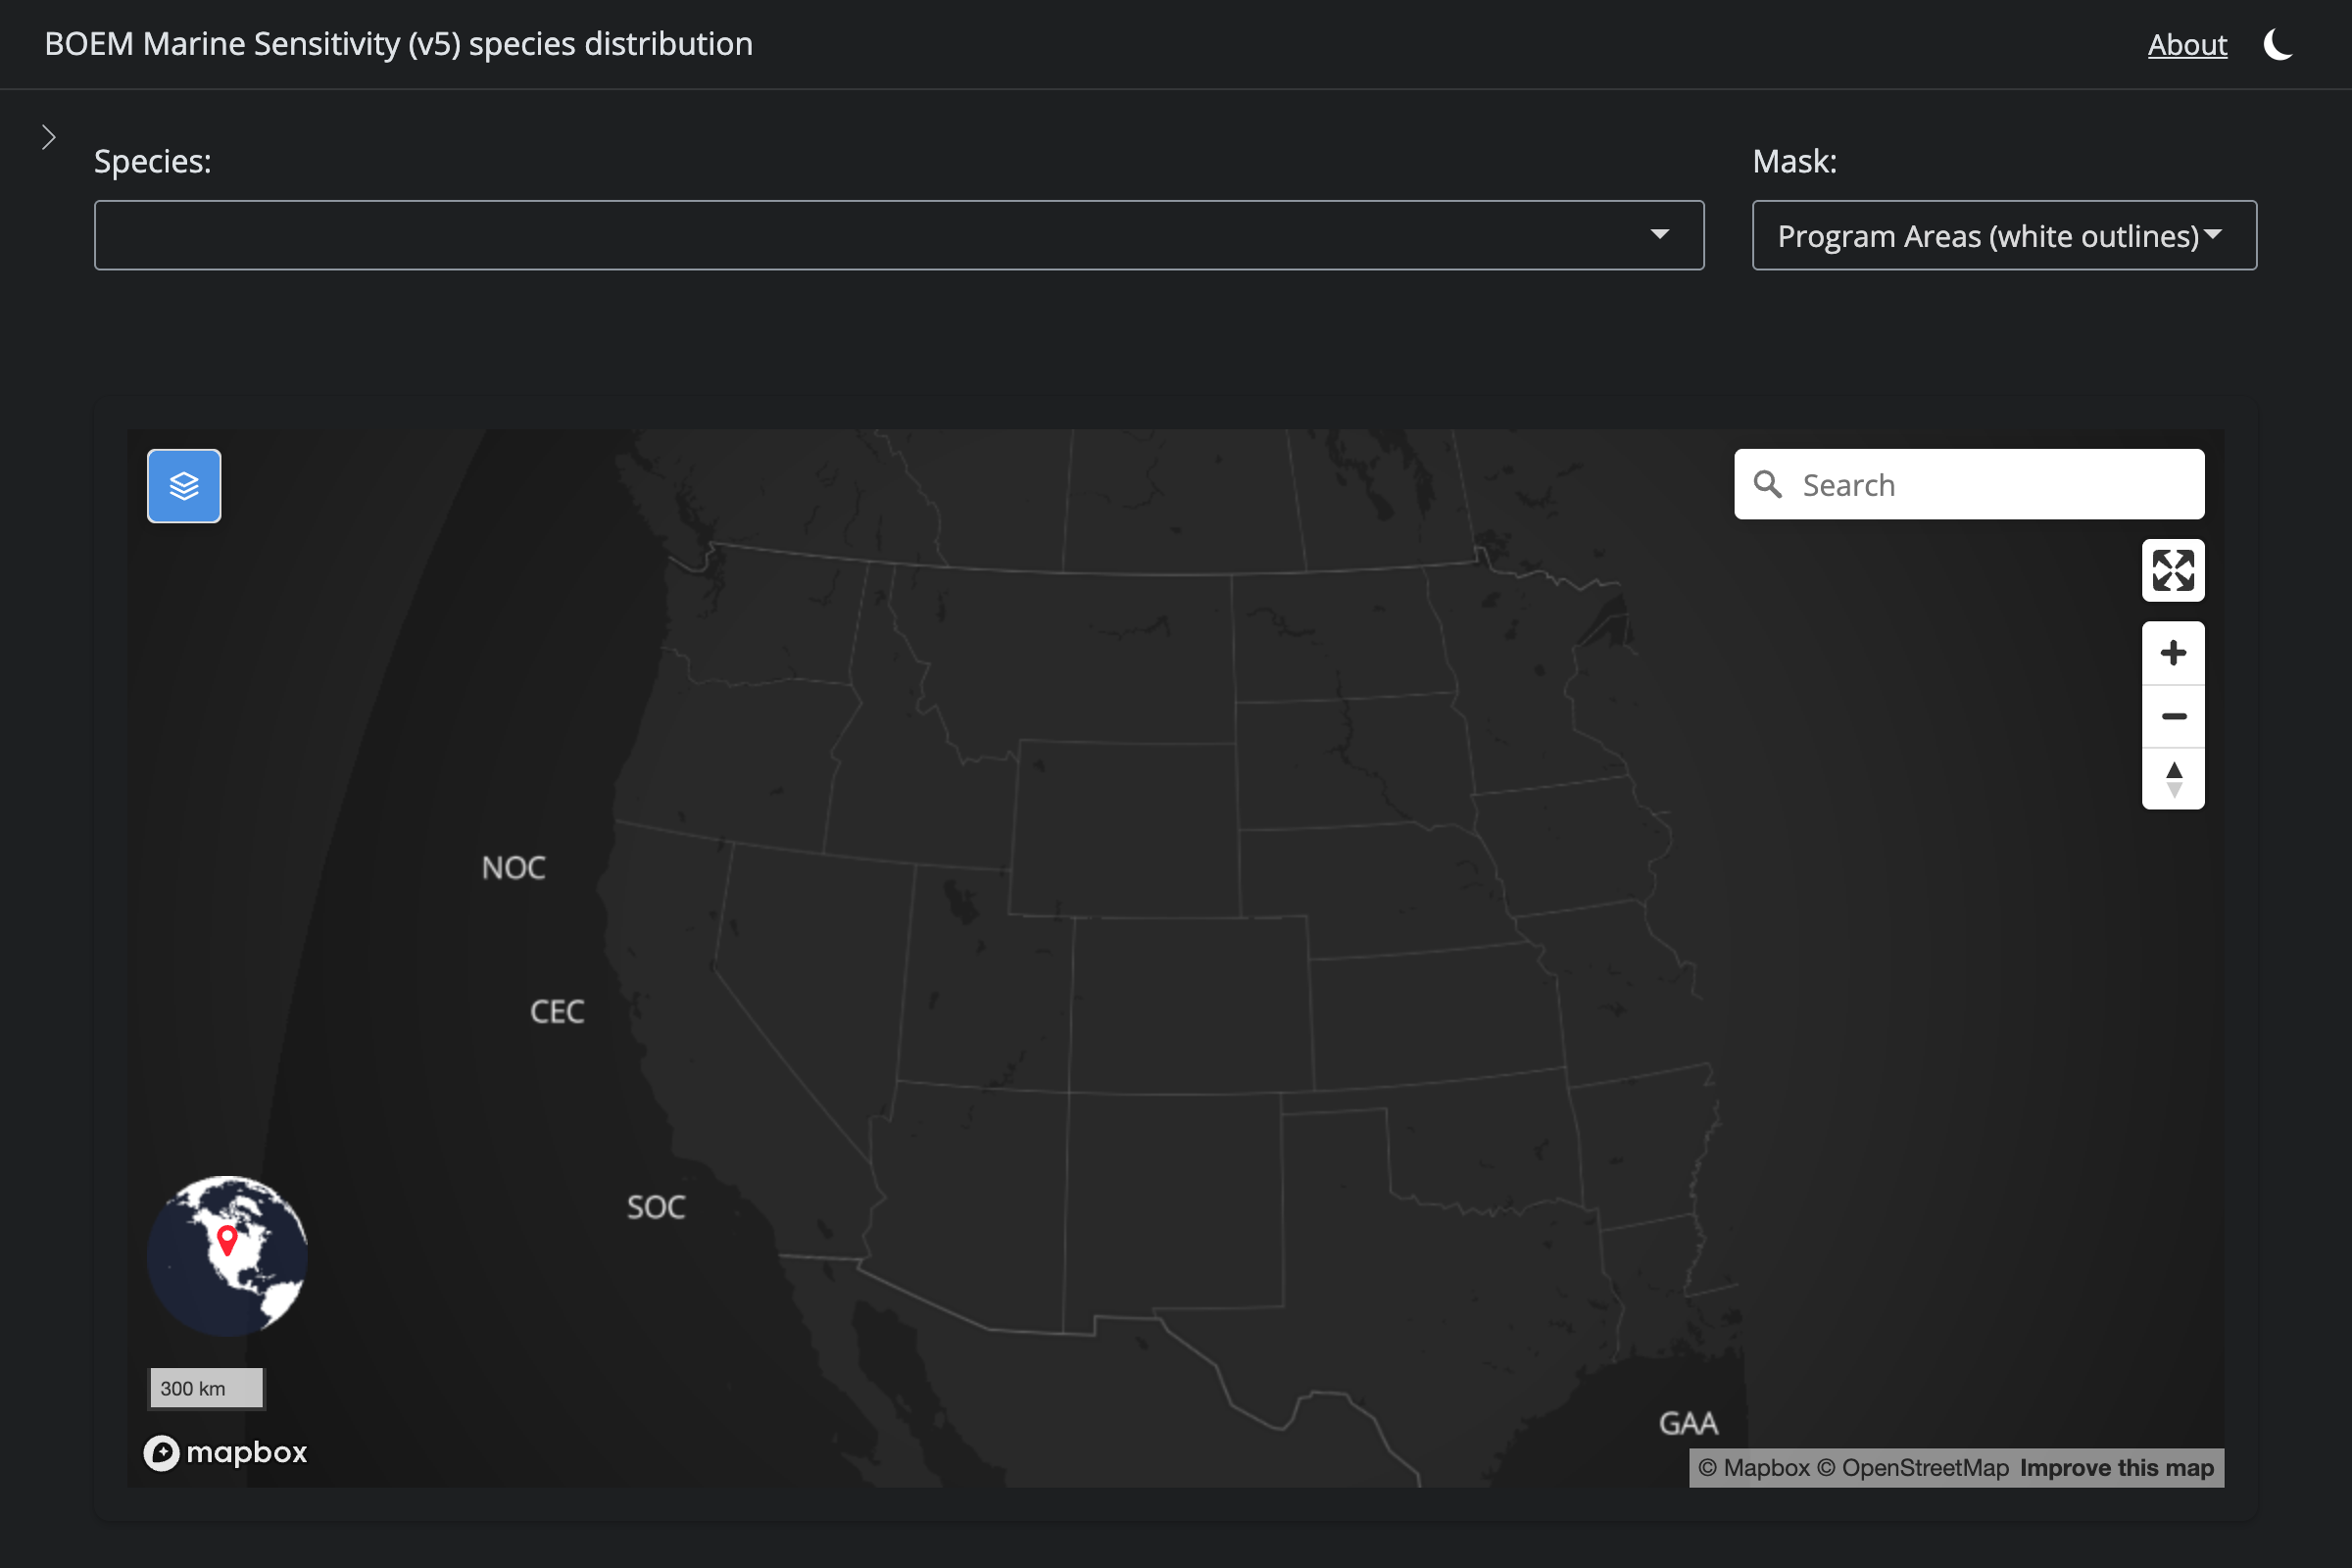2352x1568 pixels.
Task: Click the Mapbox logo
Action: [x=226, y=1452]
